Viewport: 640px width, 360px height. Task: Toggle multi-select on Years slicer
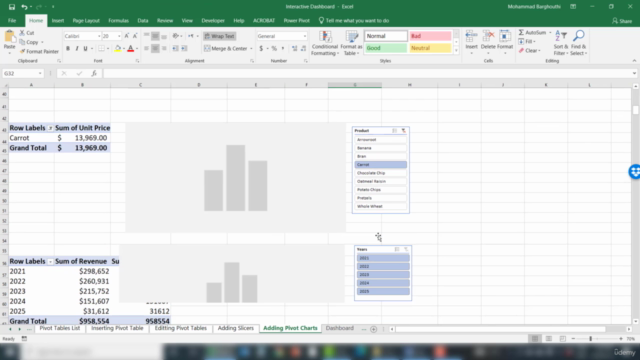397,249
